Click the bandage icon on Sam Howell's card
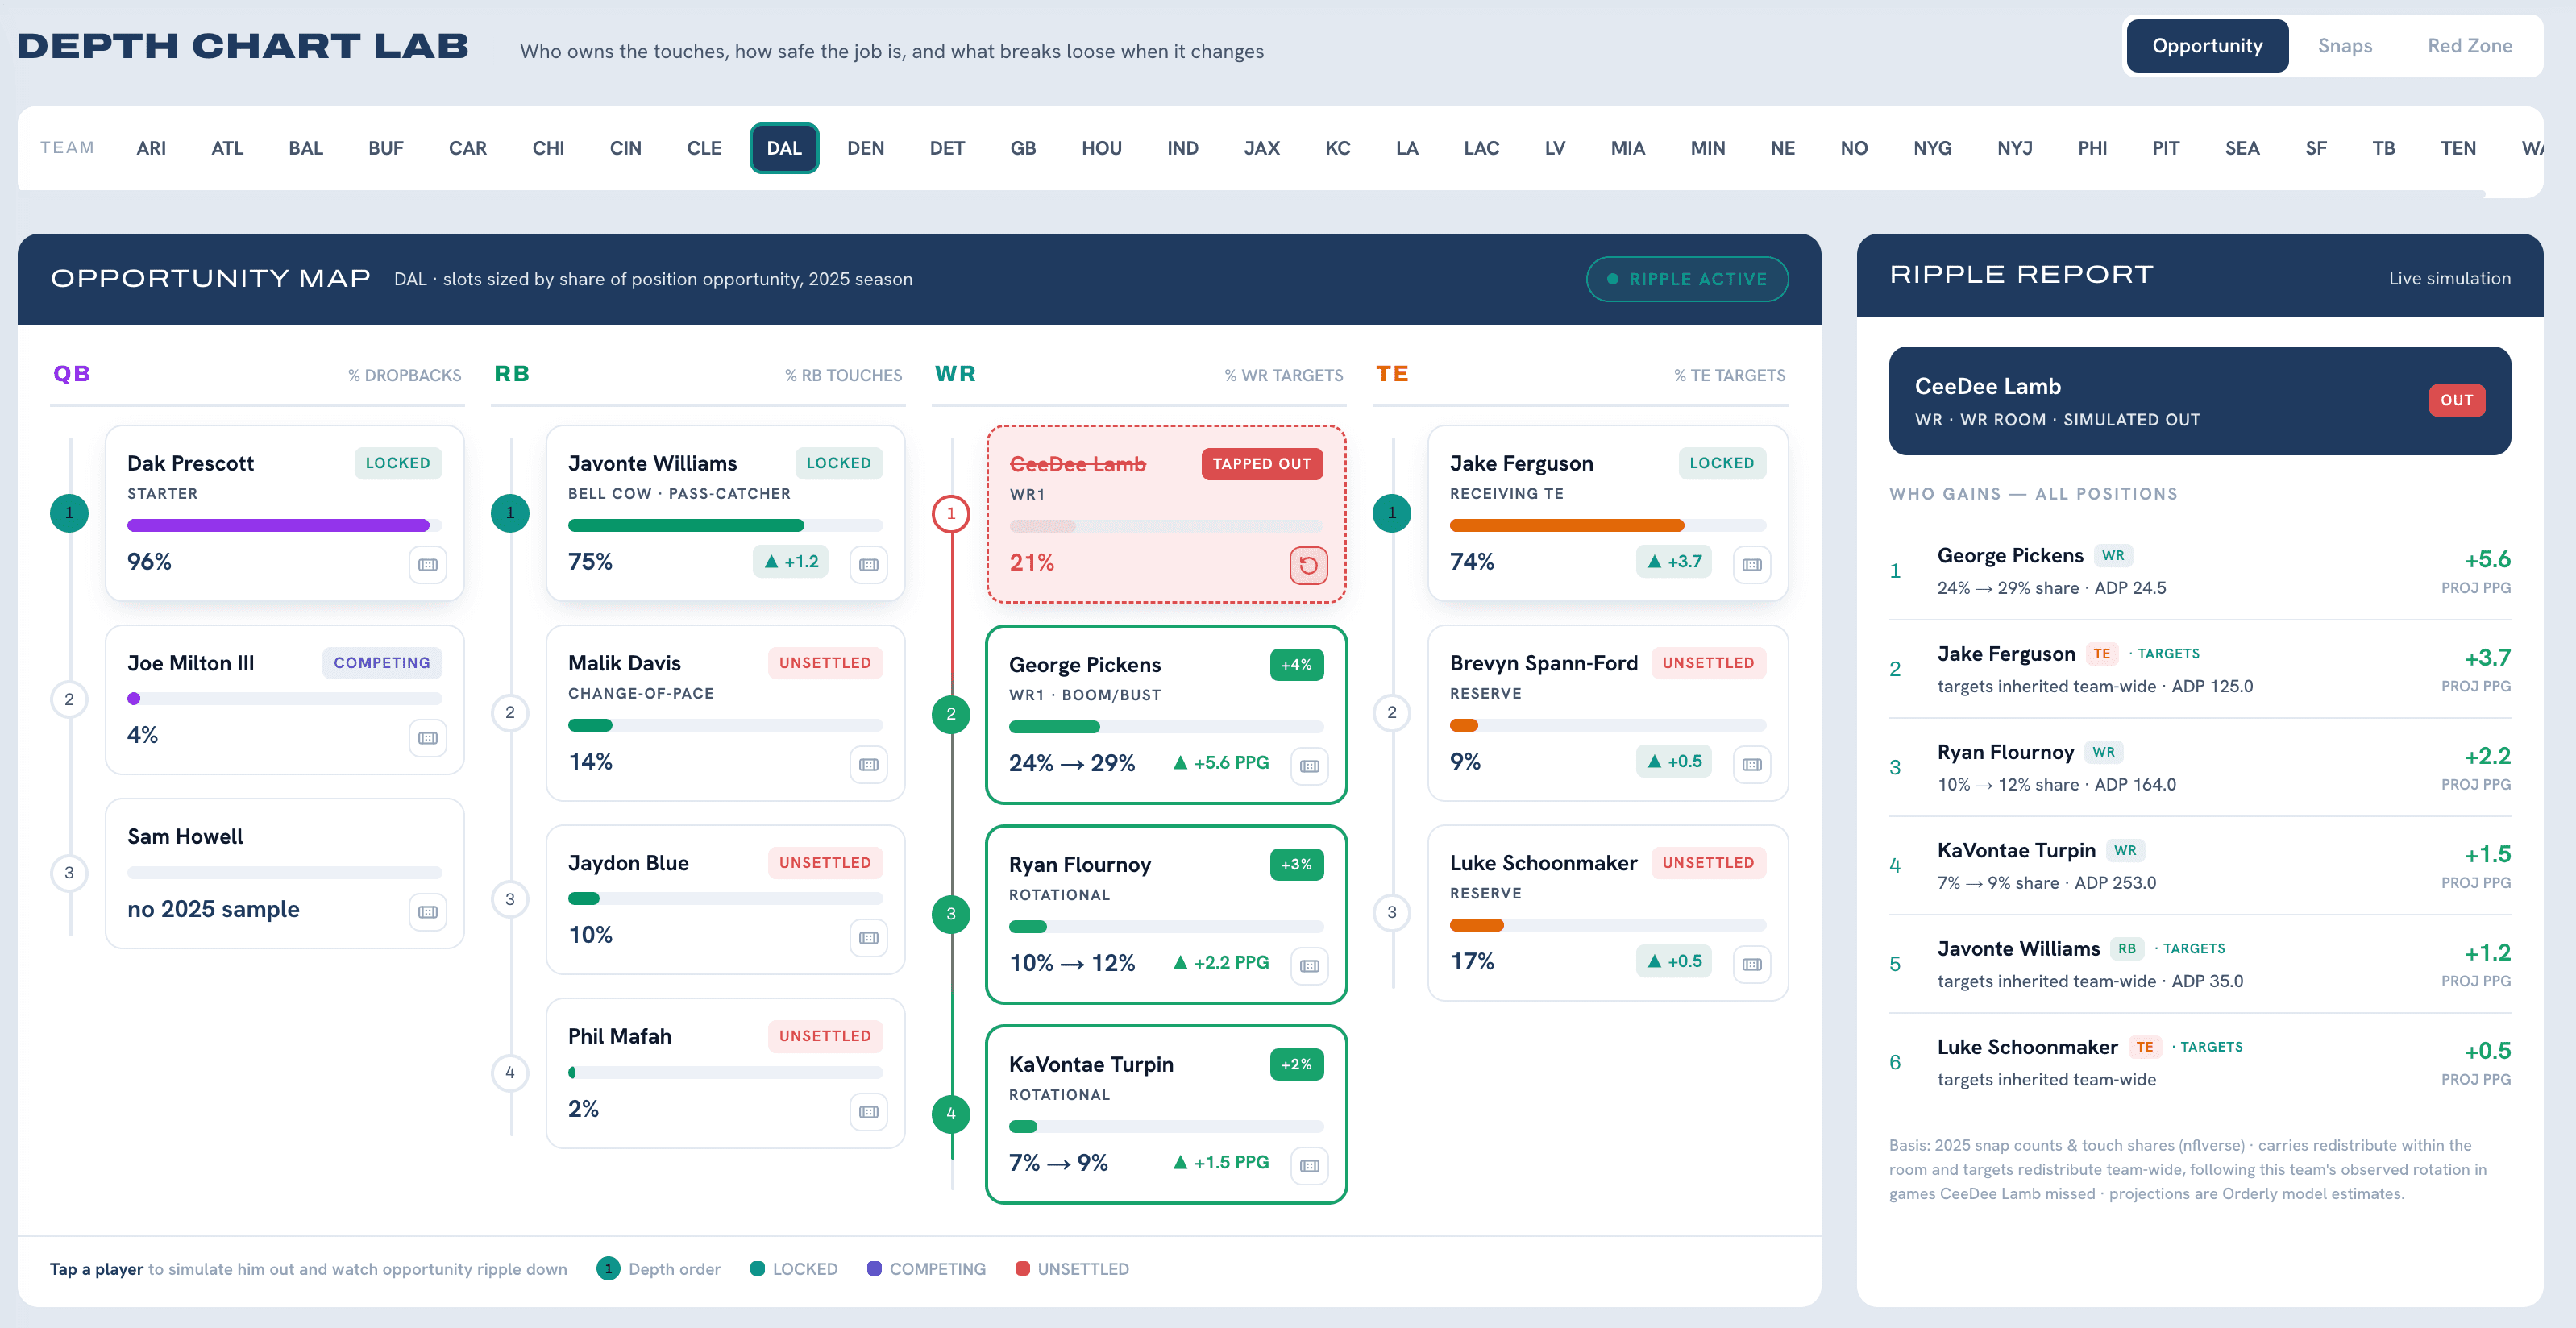The height and width of the screenshot is (1328, 2576). 428,912
